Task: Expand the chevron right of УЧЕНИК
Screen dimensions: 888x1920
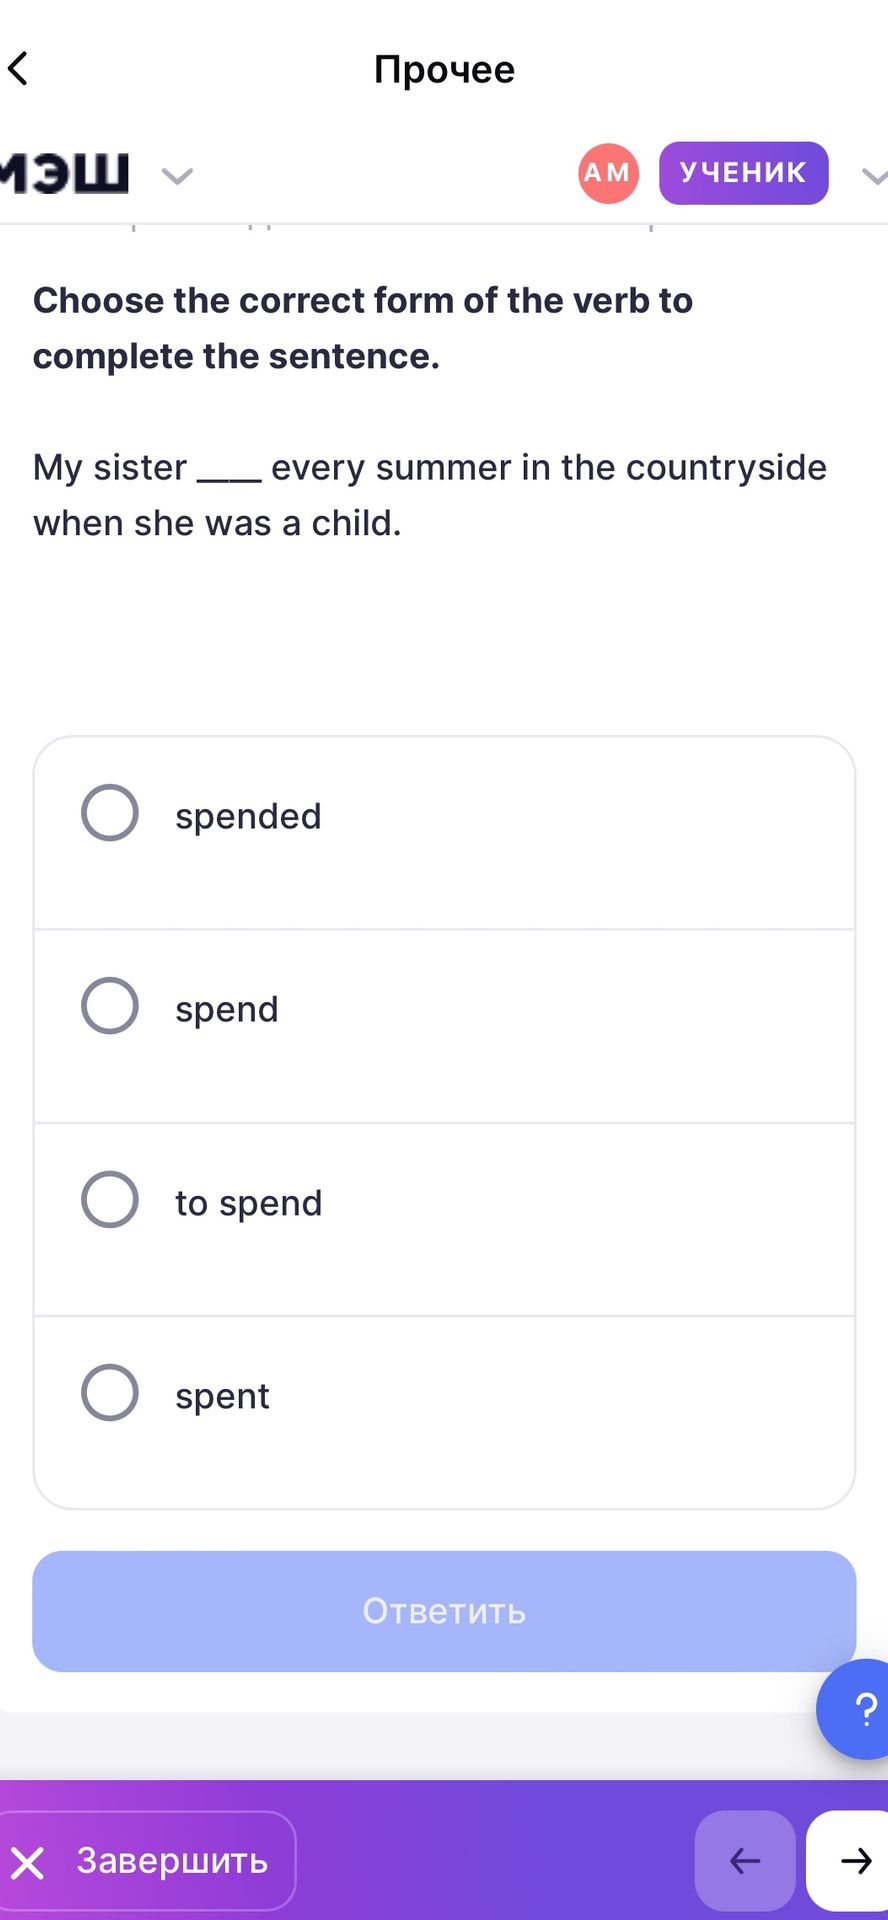Action: click(874, 176)
